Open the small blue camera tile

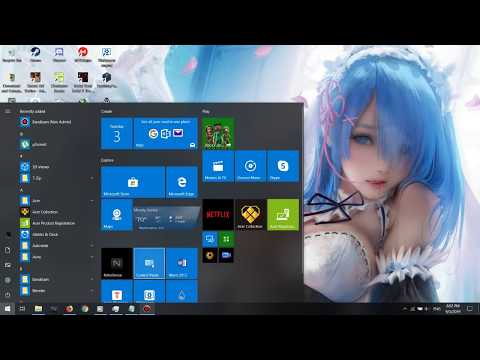coord(226,255)
